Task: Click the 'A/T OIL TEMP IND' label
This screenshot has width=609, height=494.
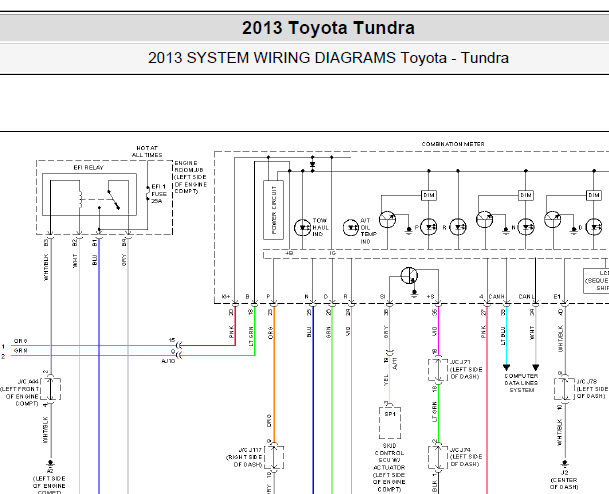Action: click(x=368, y=231)
